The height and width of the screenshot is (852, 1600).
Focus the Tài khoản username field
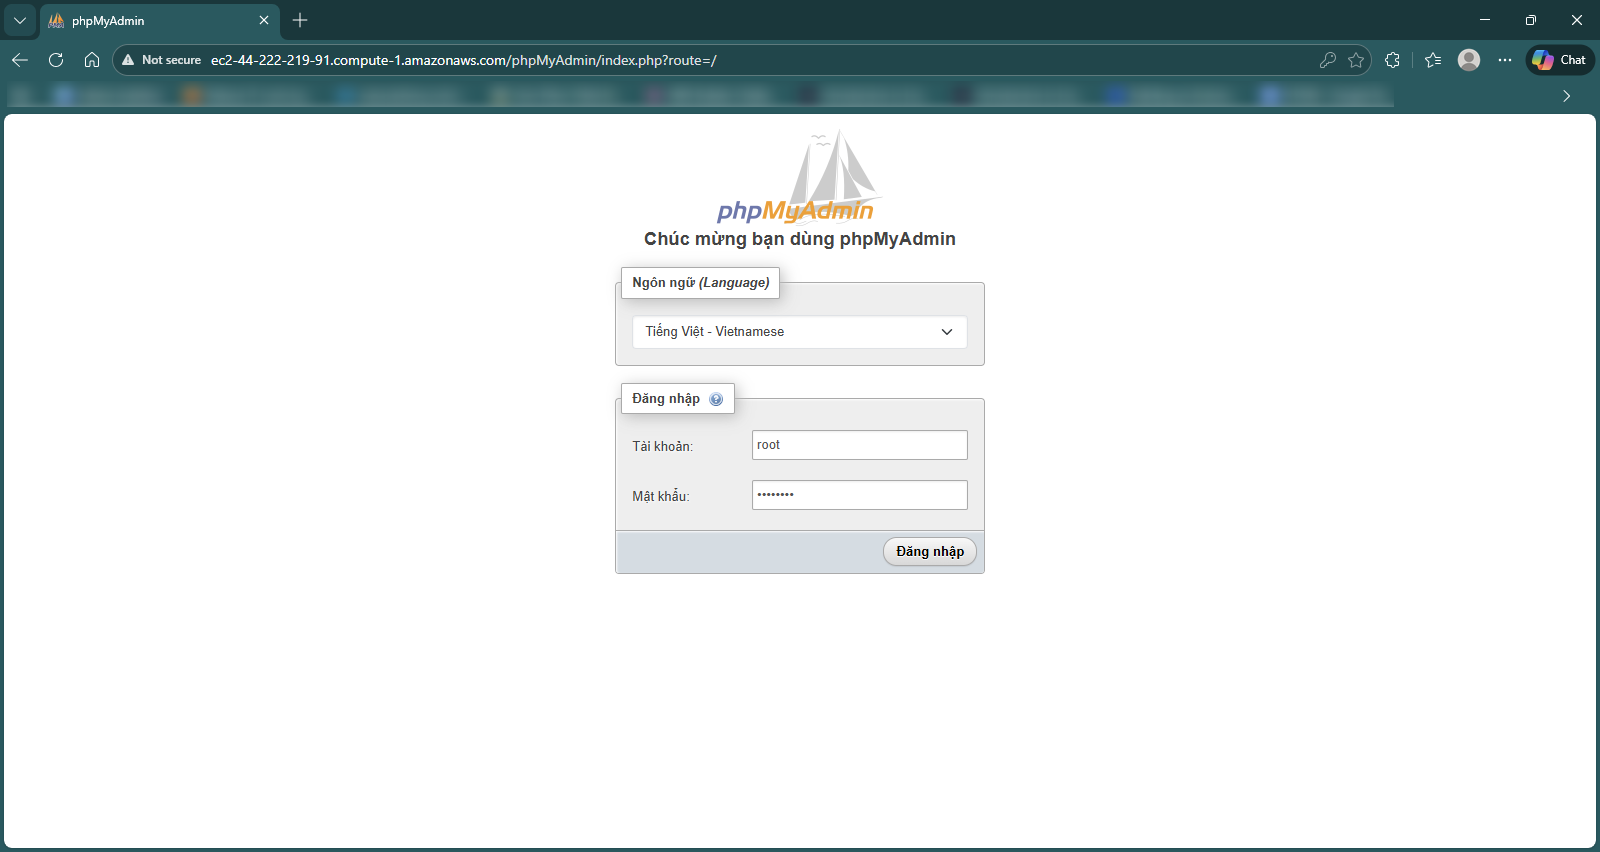(860, 445)
